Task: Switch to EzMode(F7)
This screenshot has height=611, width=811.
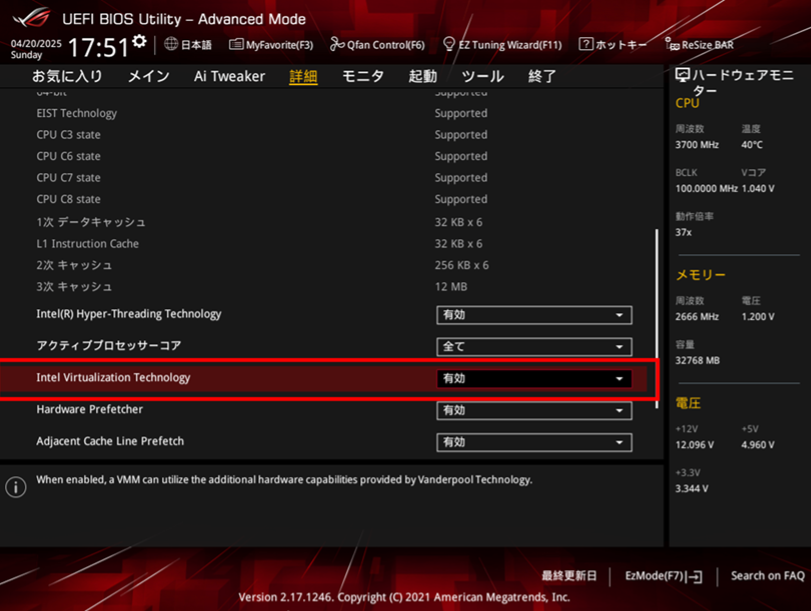Action: pos(664,576)
